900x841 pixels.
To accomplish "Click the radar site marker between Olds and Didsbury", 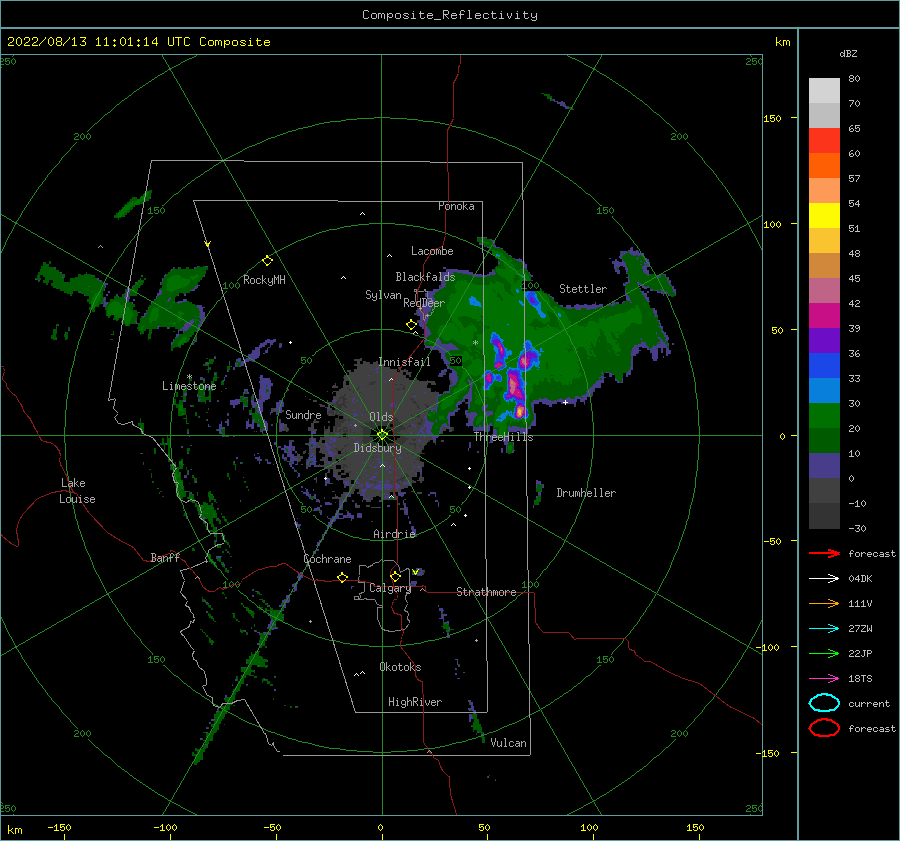I will 382,435.
